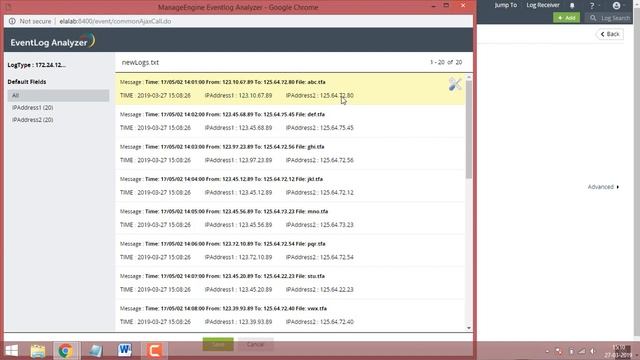Image resolution: width=640 pixels, height=360 pixels.
Task: Click the Back button
Action: tap(609, 34)
